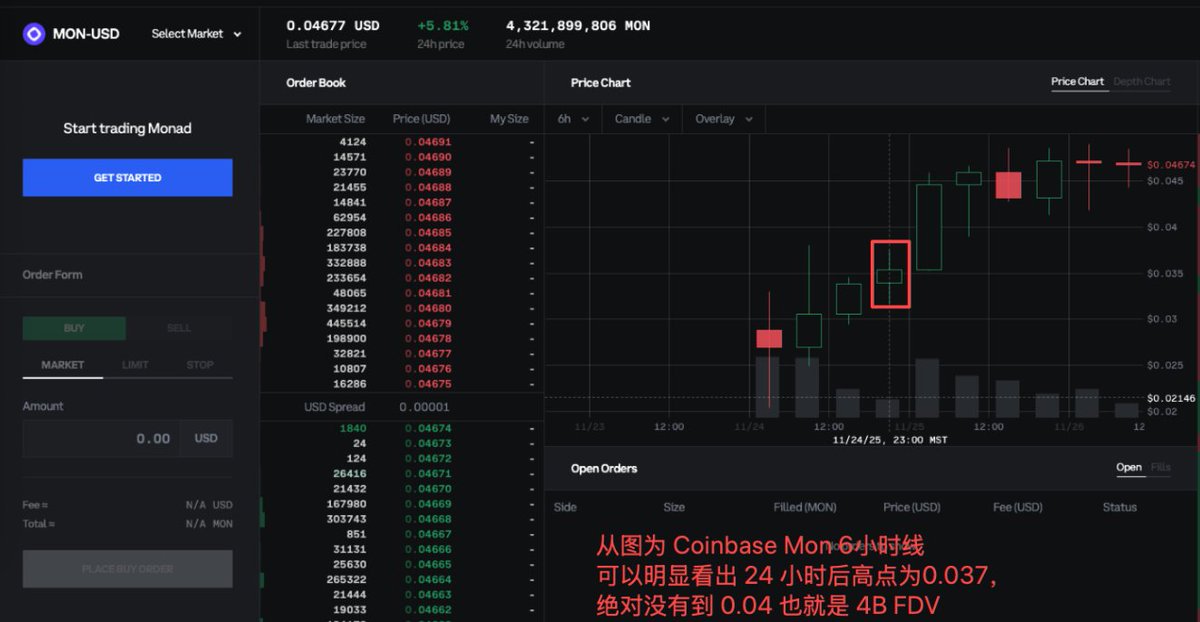Viewport: 1200px width, 622px height.
Task: Click the 11/24/25, 23:00 MST time label
Action: 890,439
